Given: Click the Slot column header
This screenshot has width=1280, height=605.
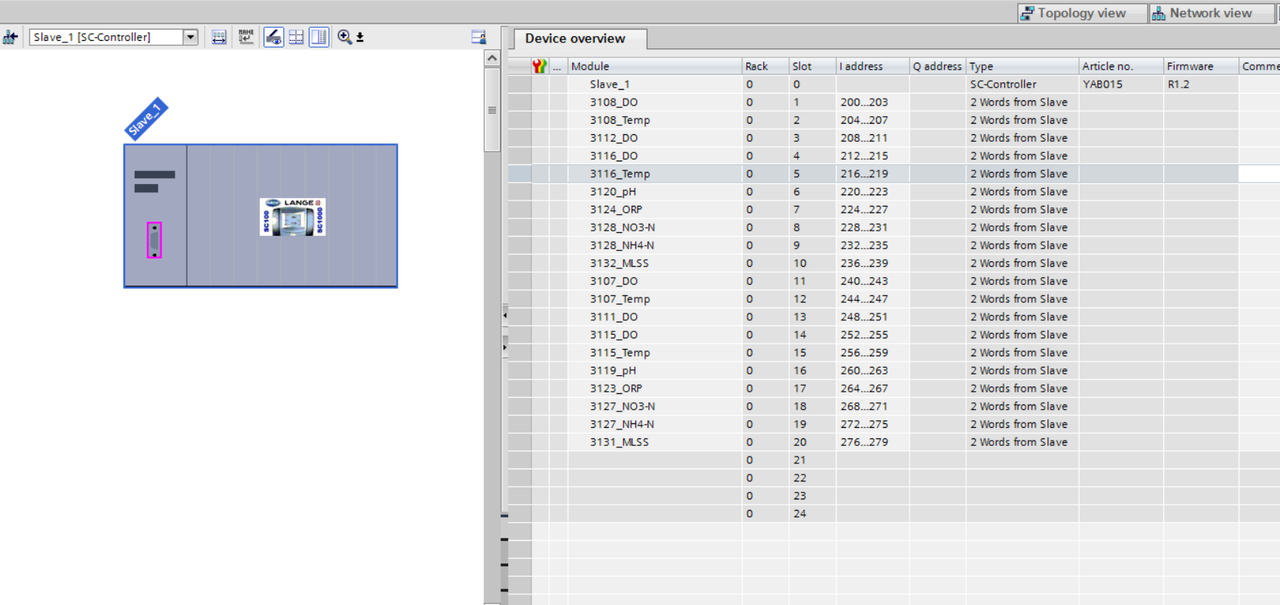Looking at the screenshot, I should click(x=812, y=66).
